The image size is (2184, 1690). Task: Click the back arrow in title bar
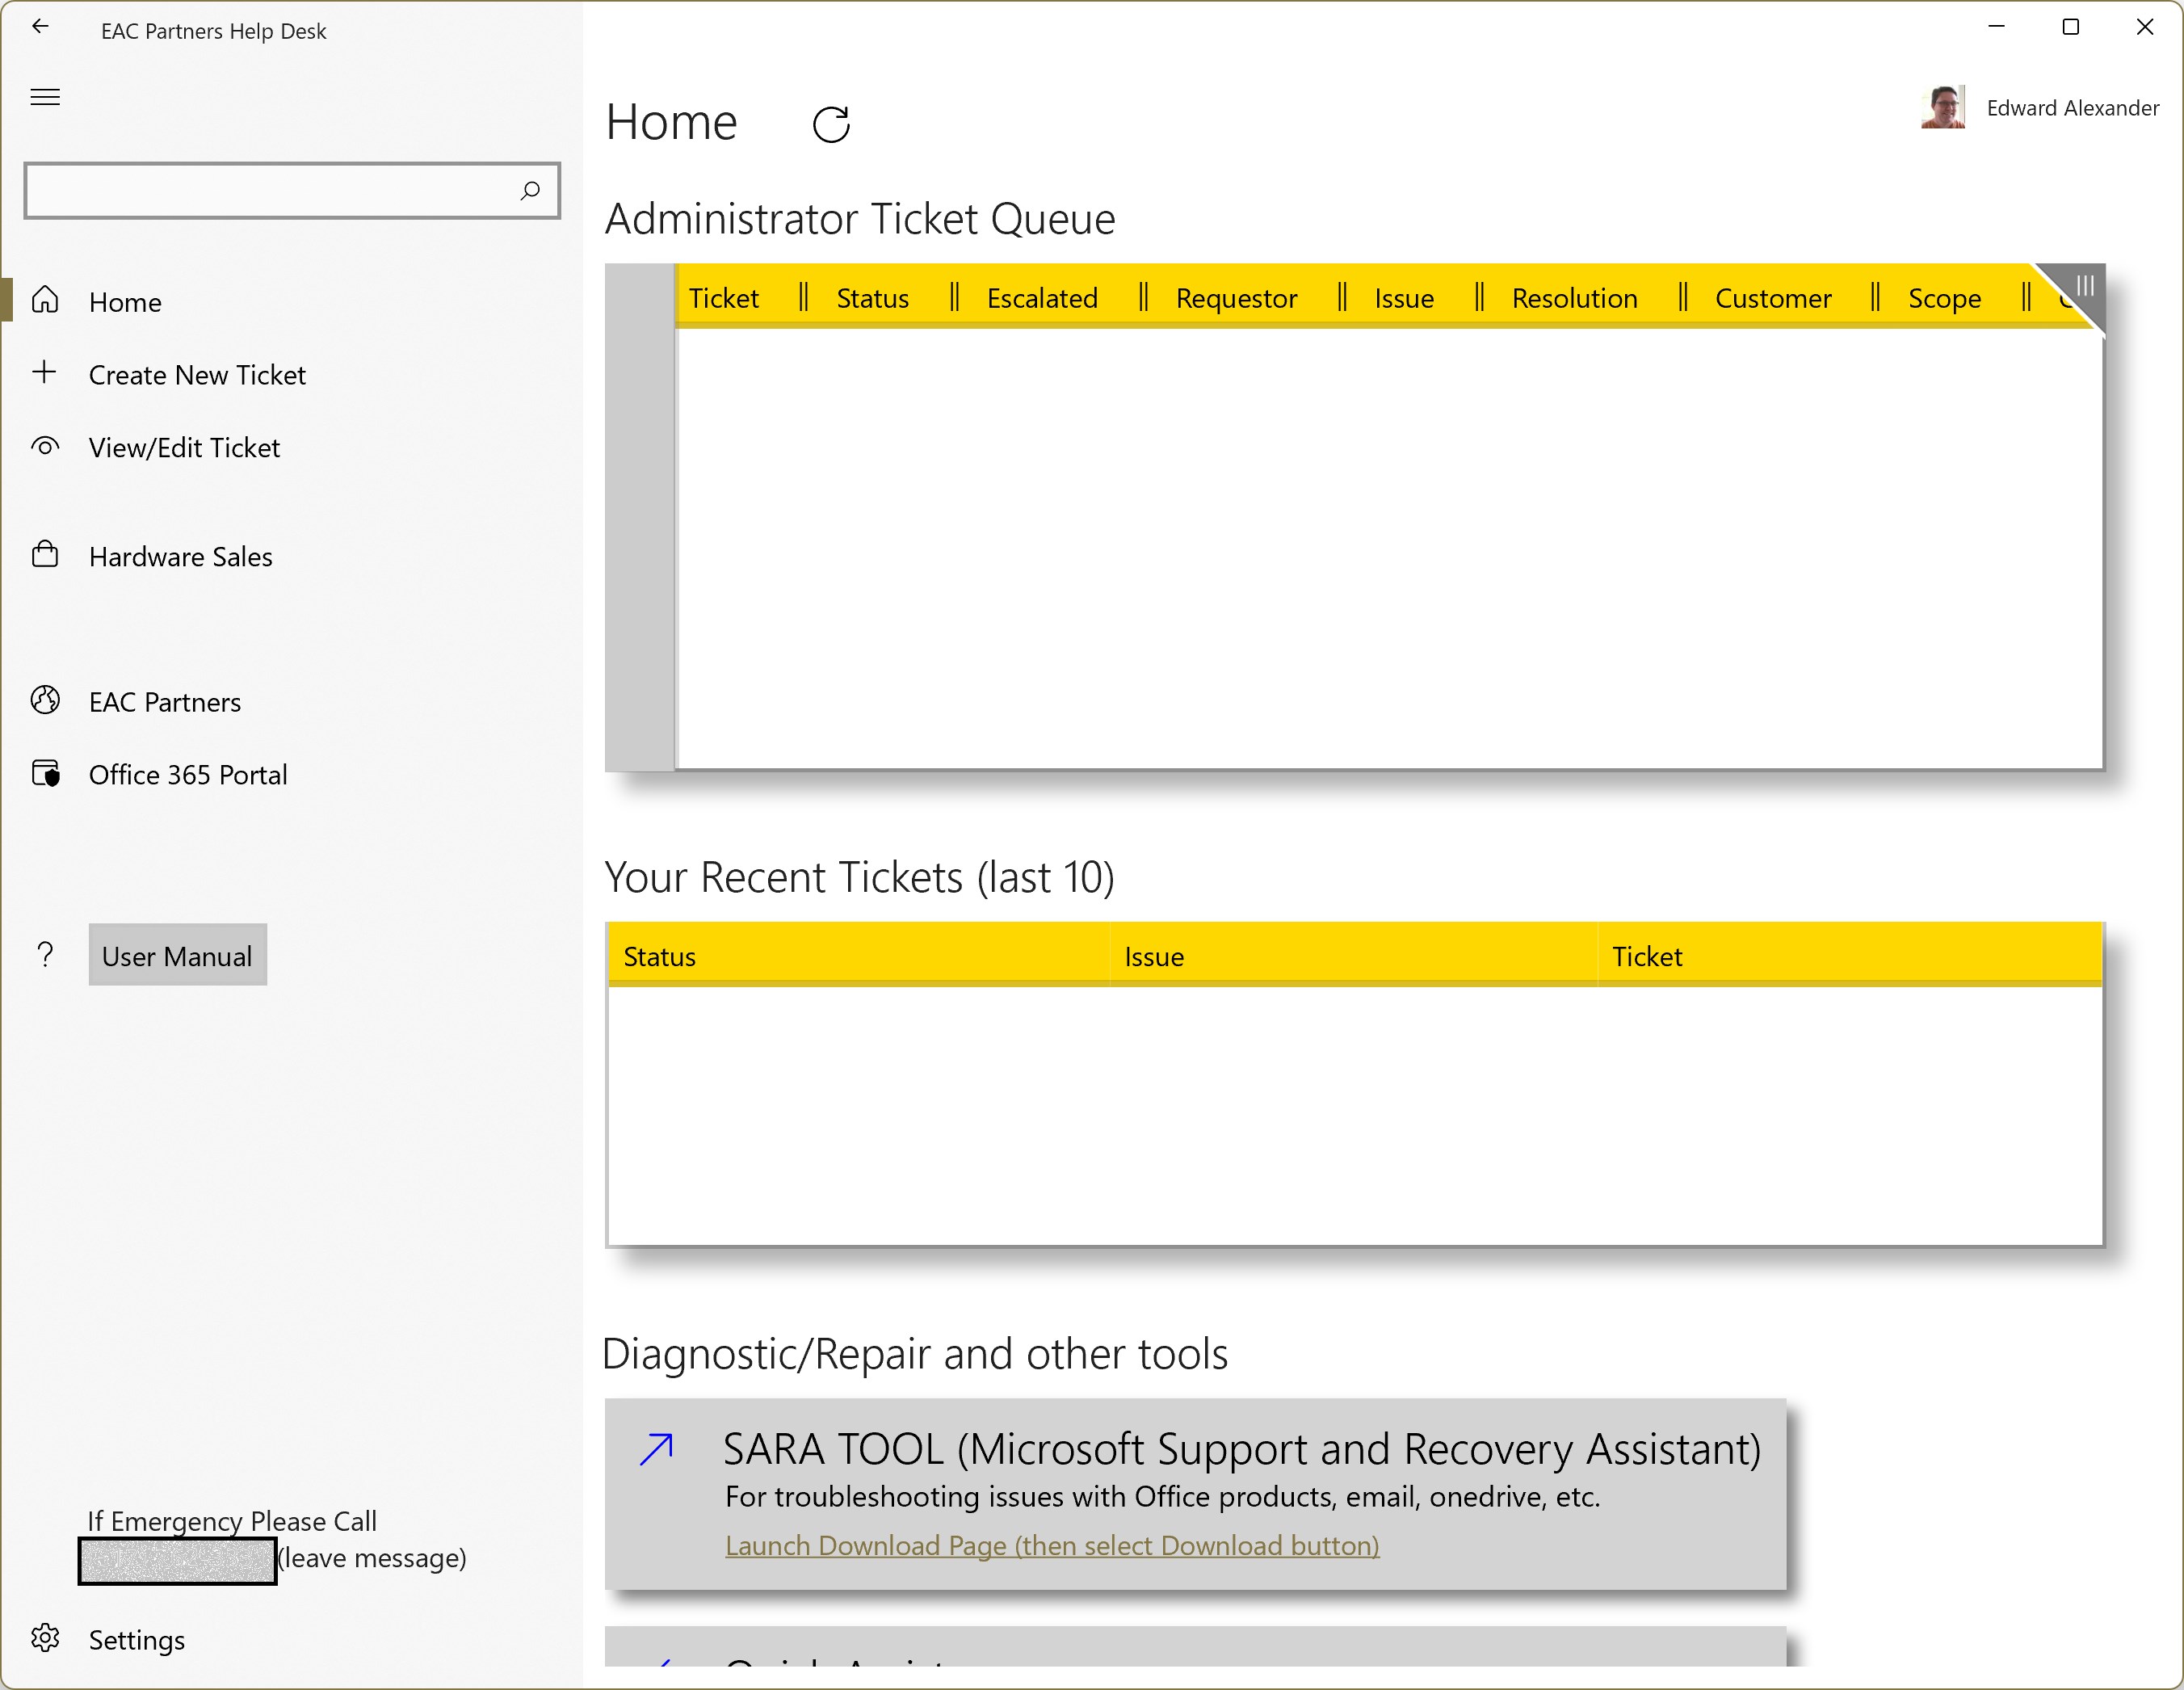(40, 27)
